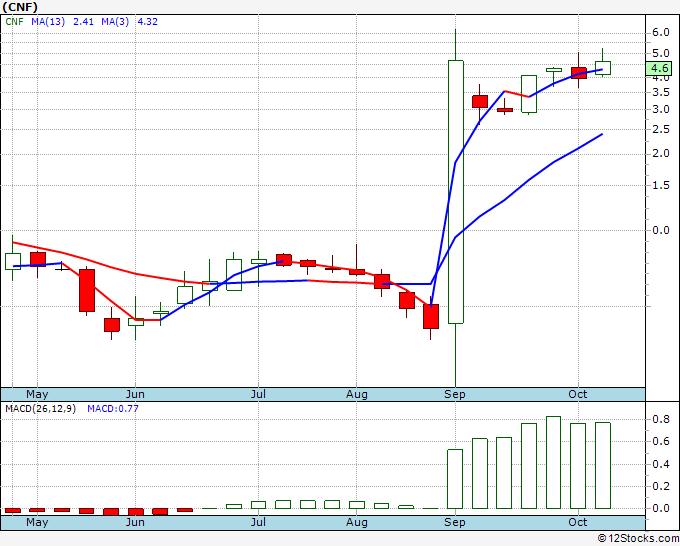The height and width of the screenshot is (546, 680).
Task: Click the Jun label on price axis
Action: (x=135, y=394)
